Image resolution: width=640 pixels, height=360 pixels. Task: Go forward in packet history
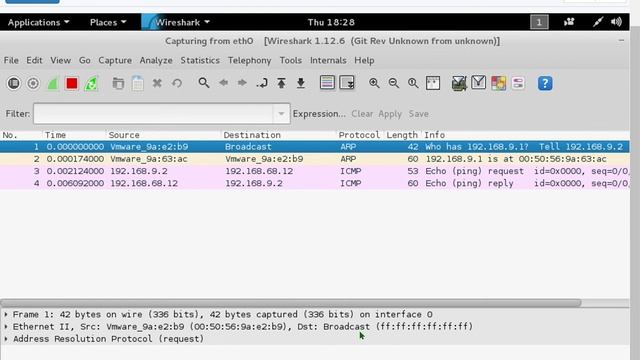242,83
